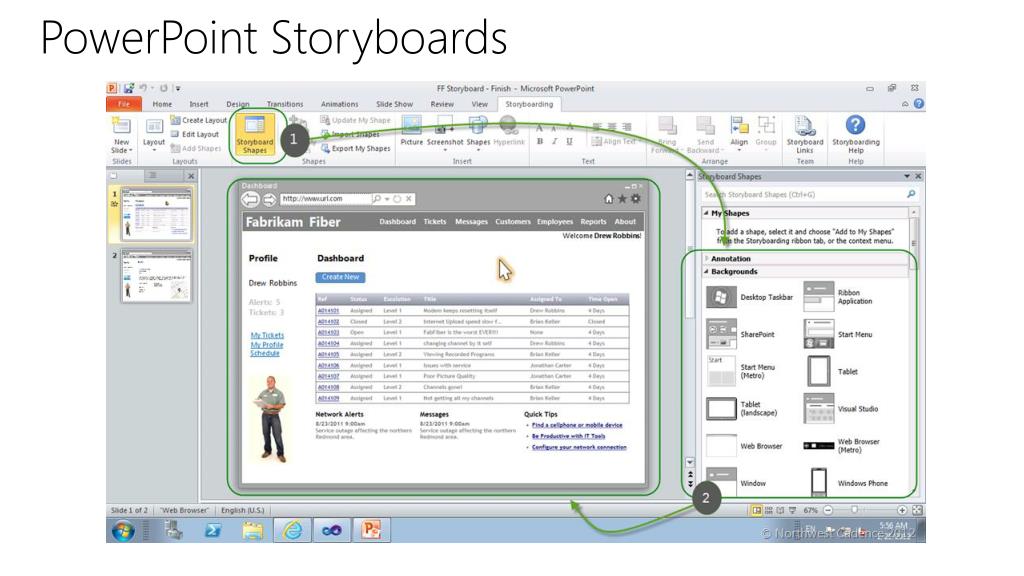
Task: Toggle Italic text formatting
Action: tap(554, 141)
